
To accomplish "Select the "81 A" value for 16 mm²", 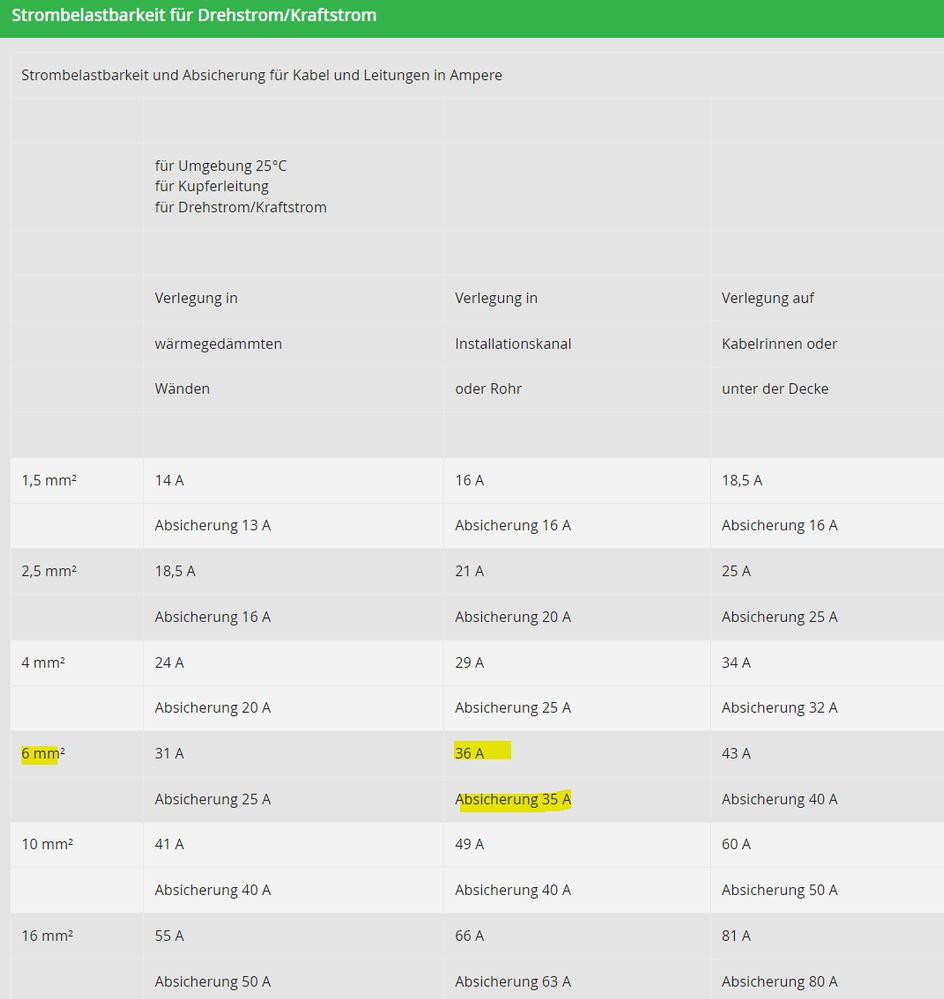I will tap(735, 935).
